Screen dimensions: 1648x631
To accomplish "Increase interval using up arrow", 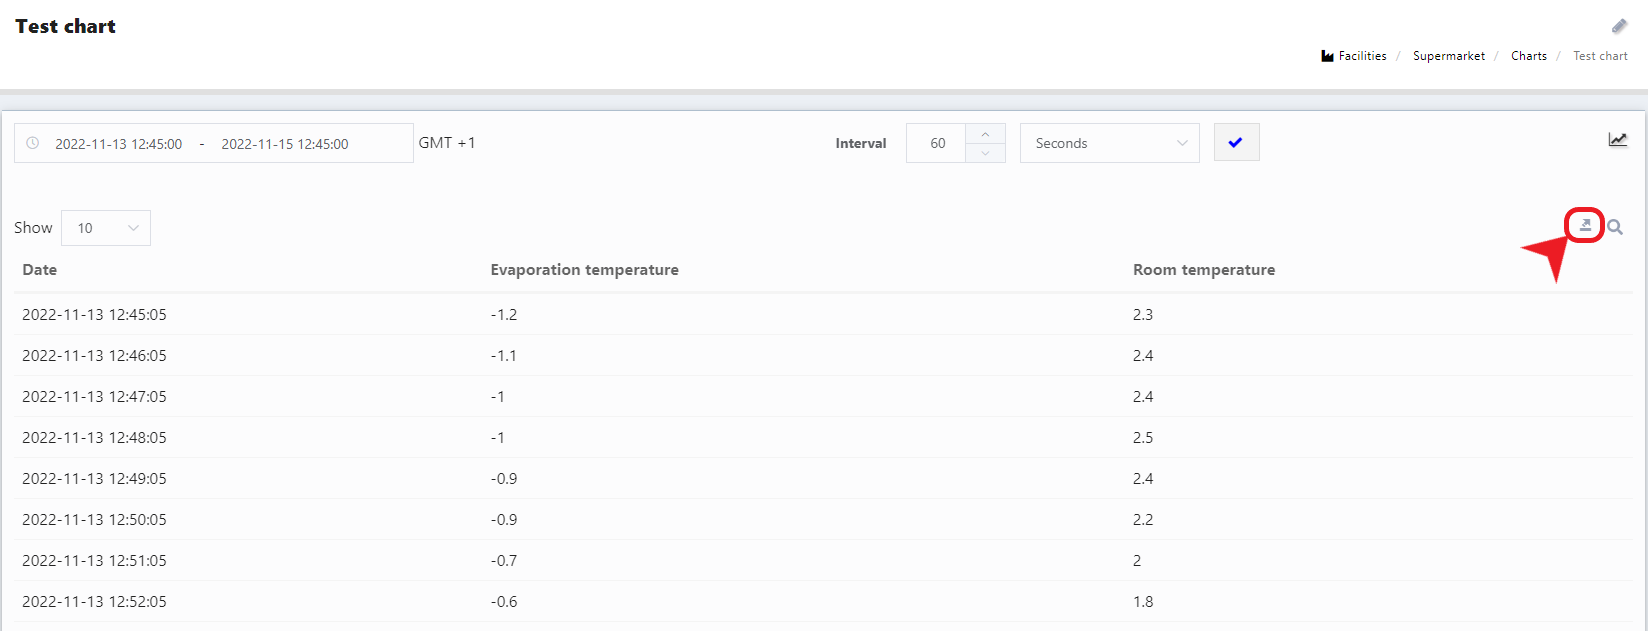I will pos(985,134).
